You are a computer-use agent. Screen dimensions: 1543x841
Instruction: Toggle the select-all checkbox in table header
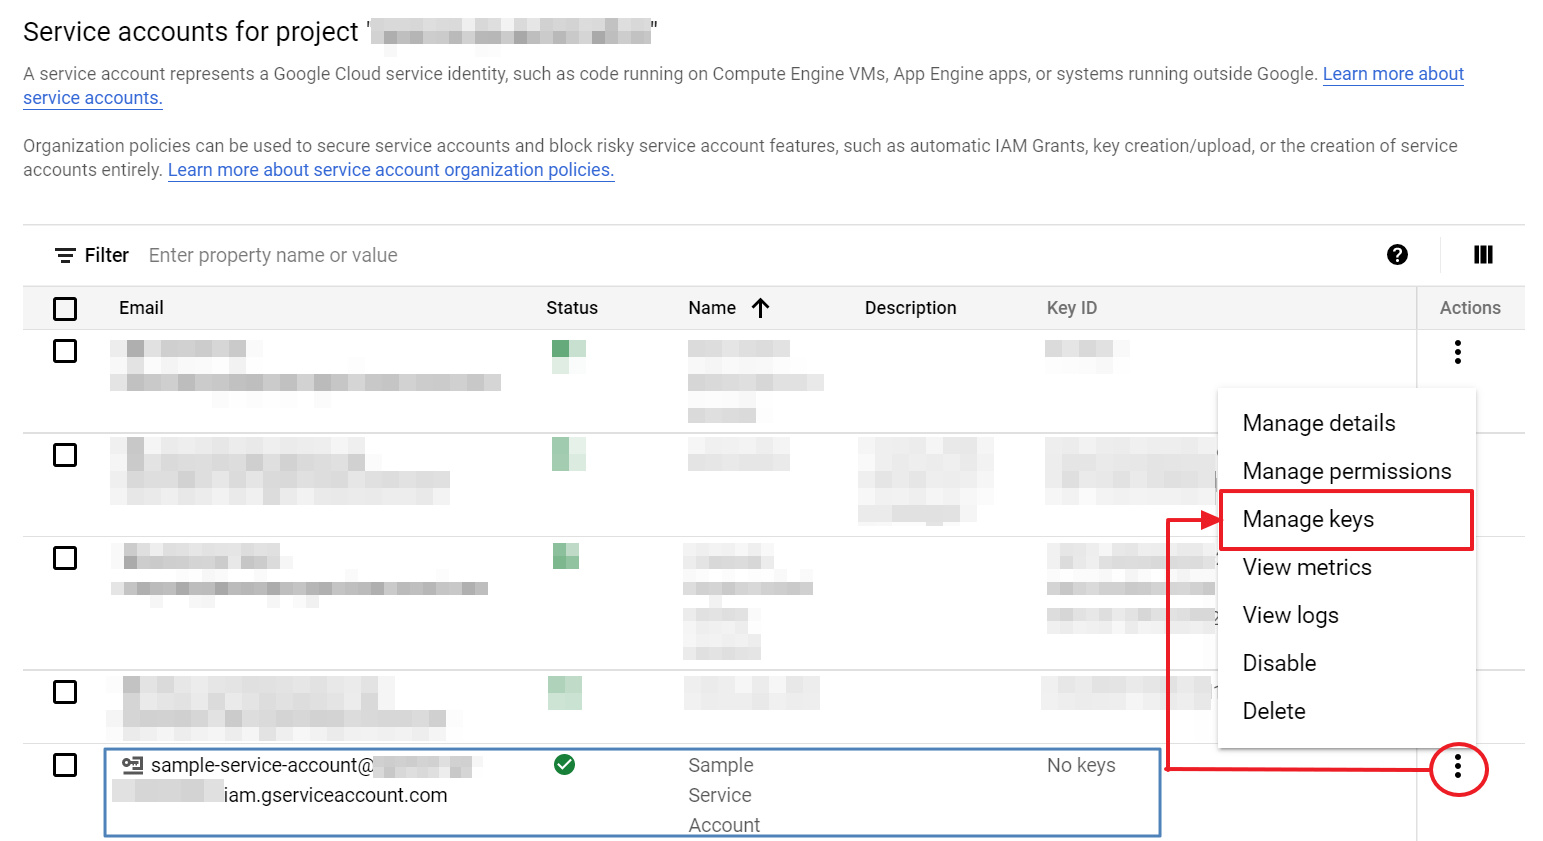coord(65,309)
